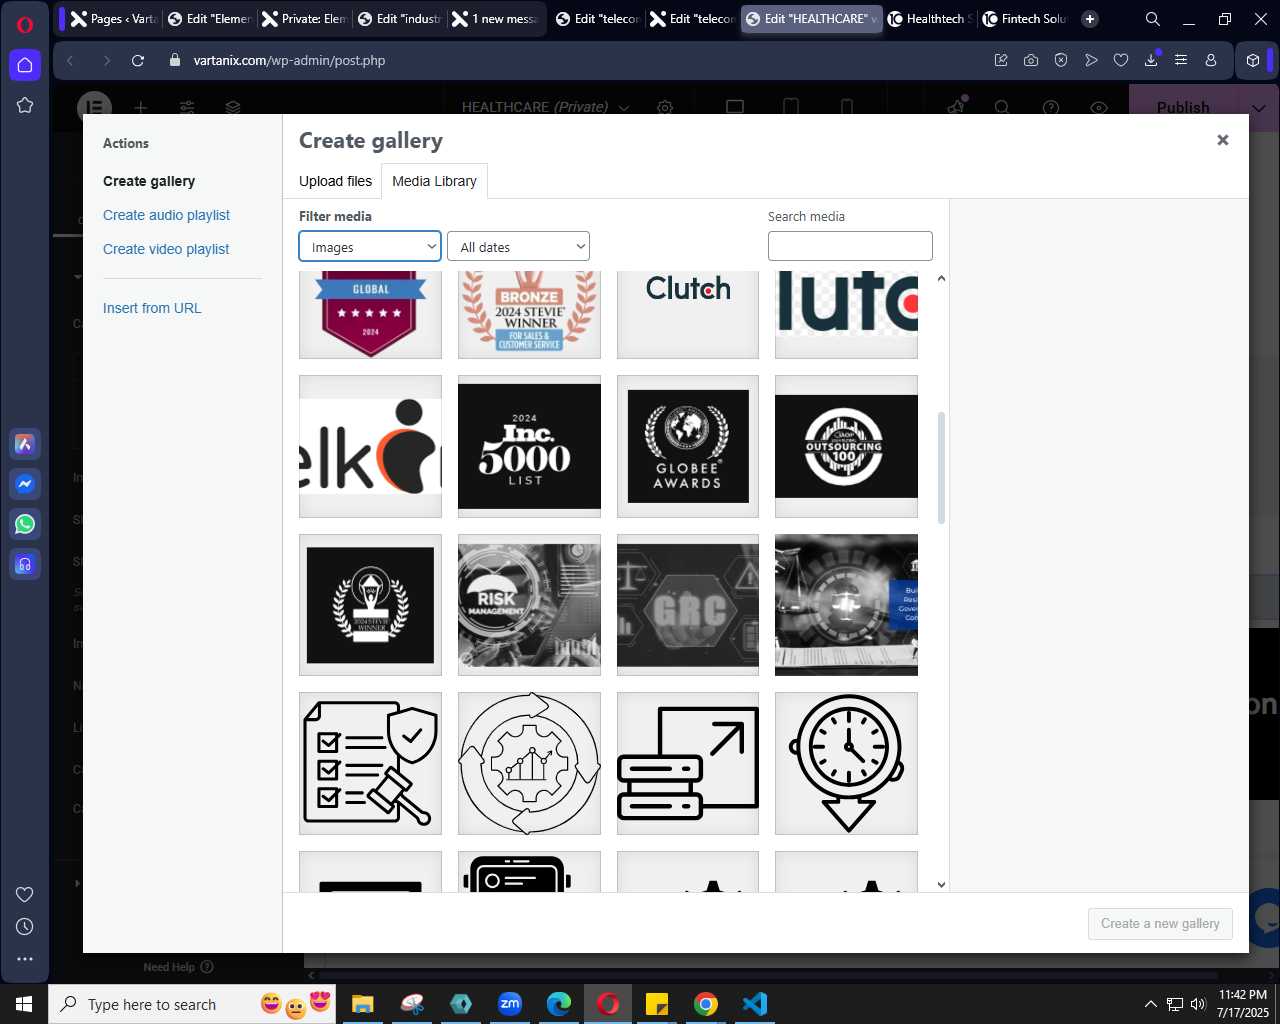This screenshot has width=1280, height=1024.
Task: Open Opera history clock icon
Action: (x=25, y=927)
